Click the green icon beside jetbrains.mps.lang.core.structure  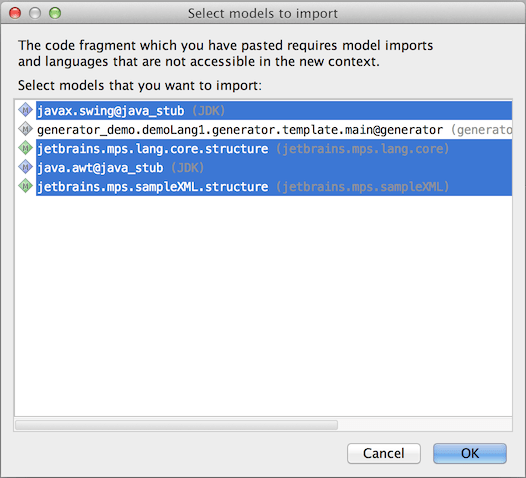[x=25, y=148]
